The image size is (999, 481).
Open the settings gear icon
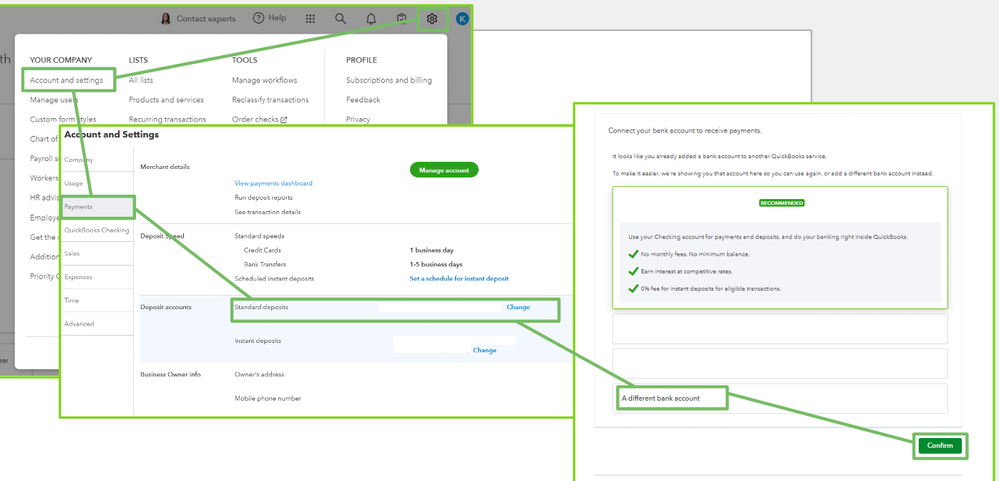tap(432, 19)
